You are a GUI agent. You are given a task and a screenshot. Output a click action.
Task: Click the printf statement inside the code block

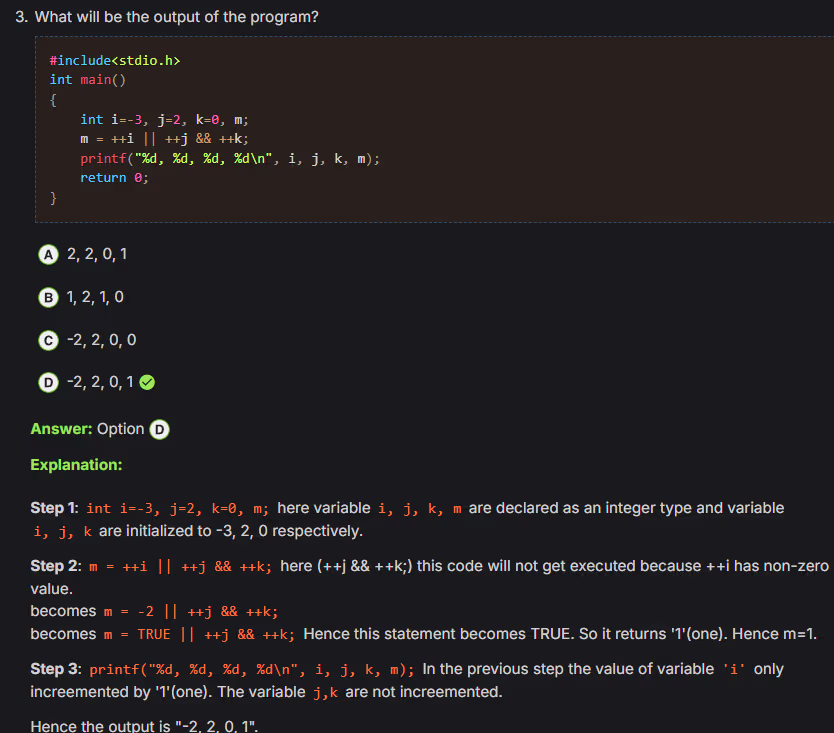[230, 158]
